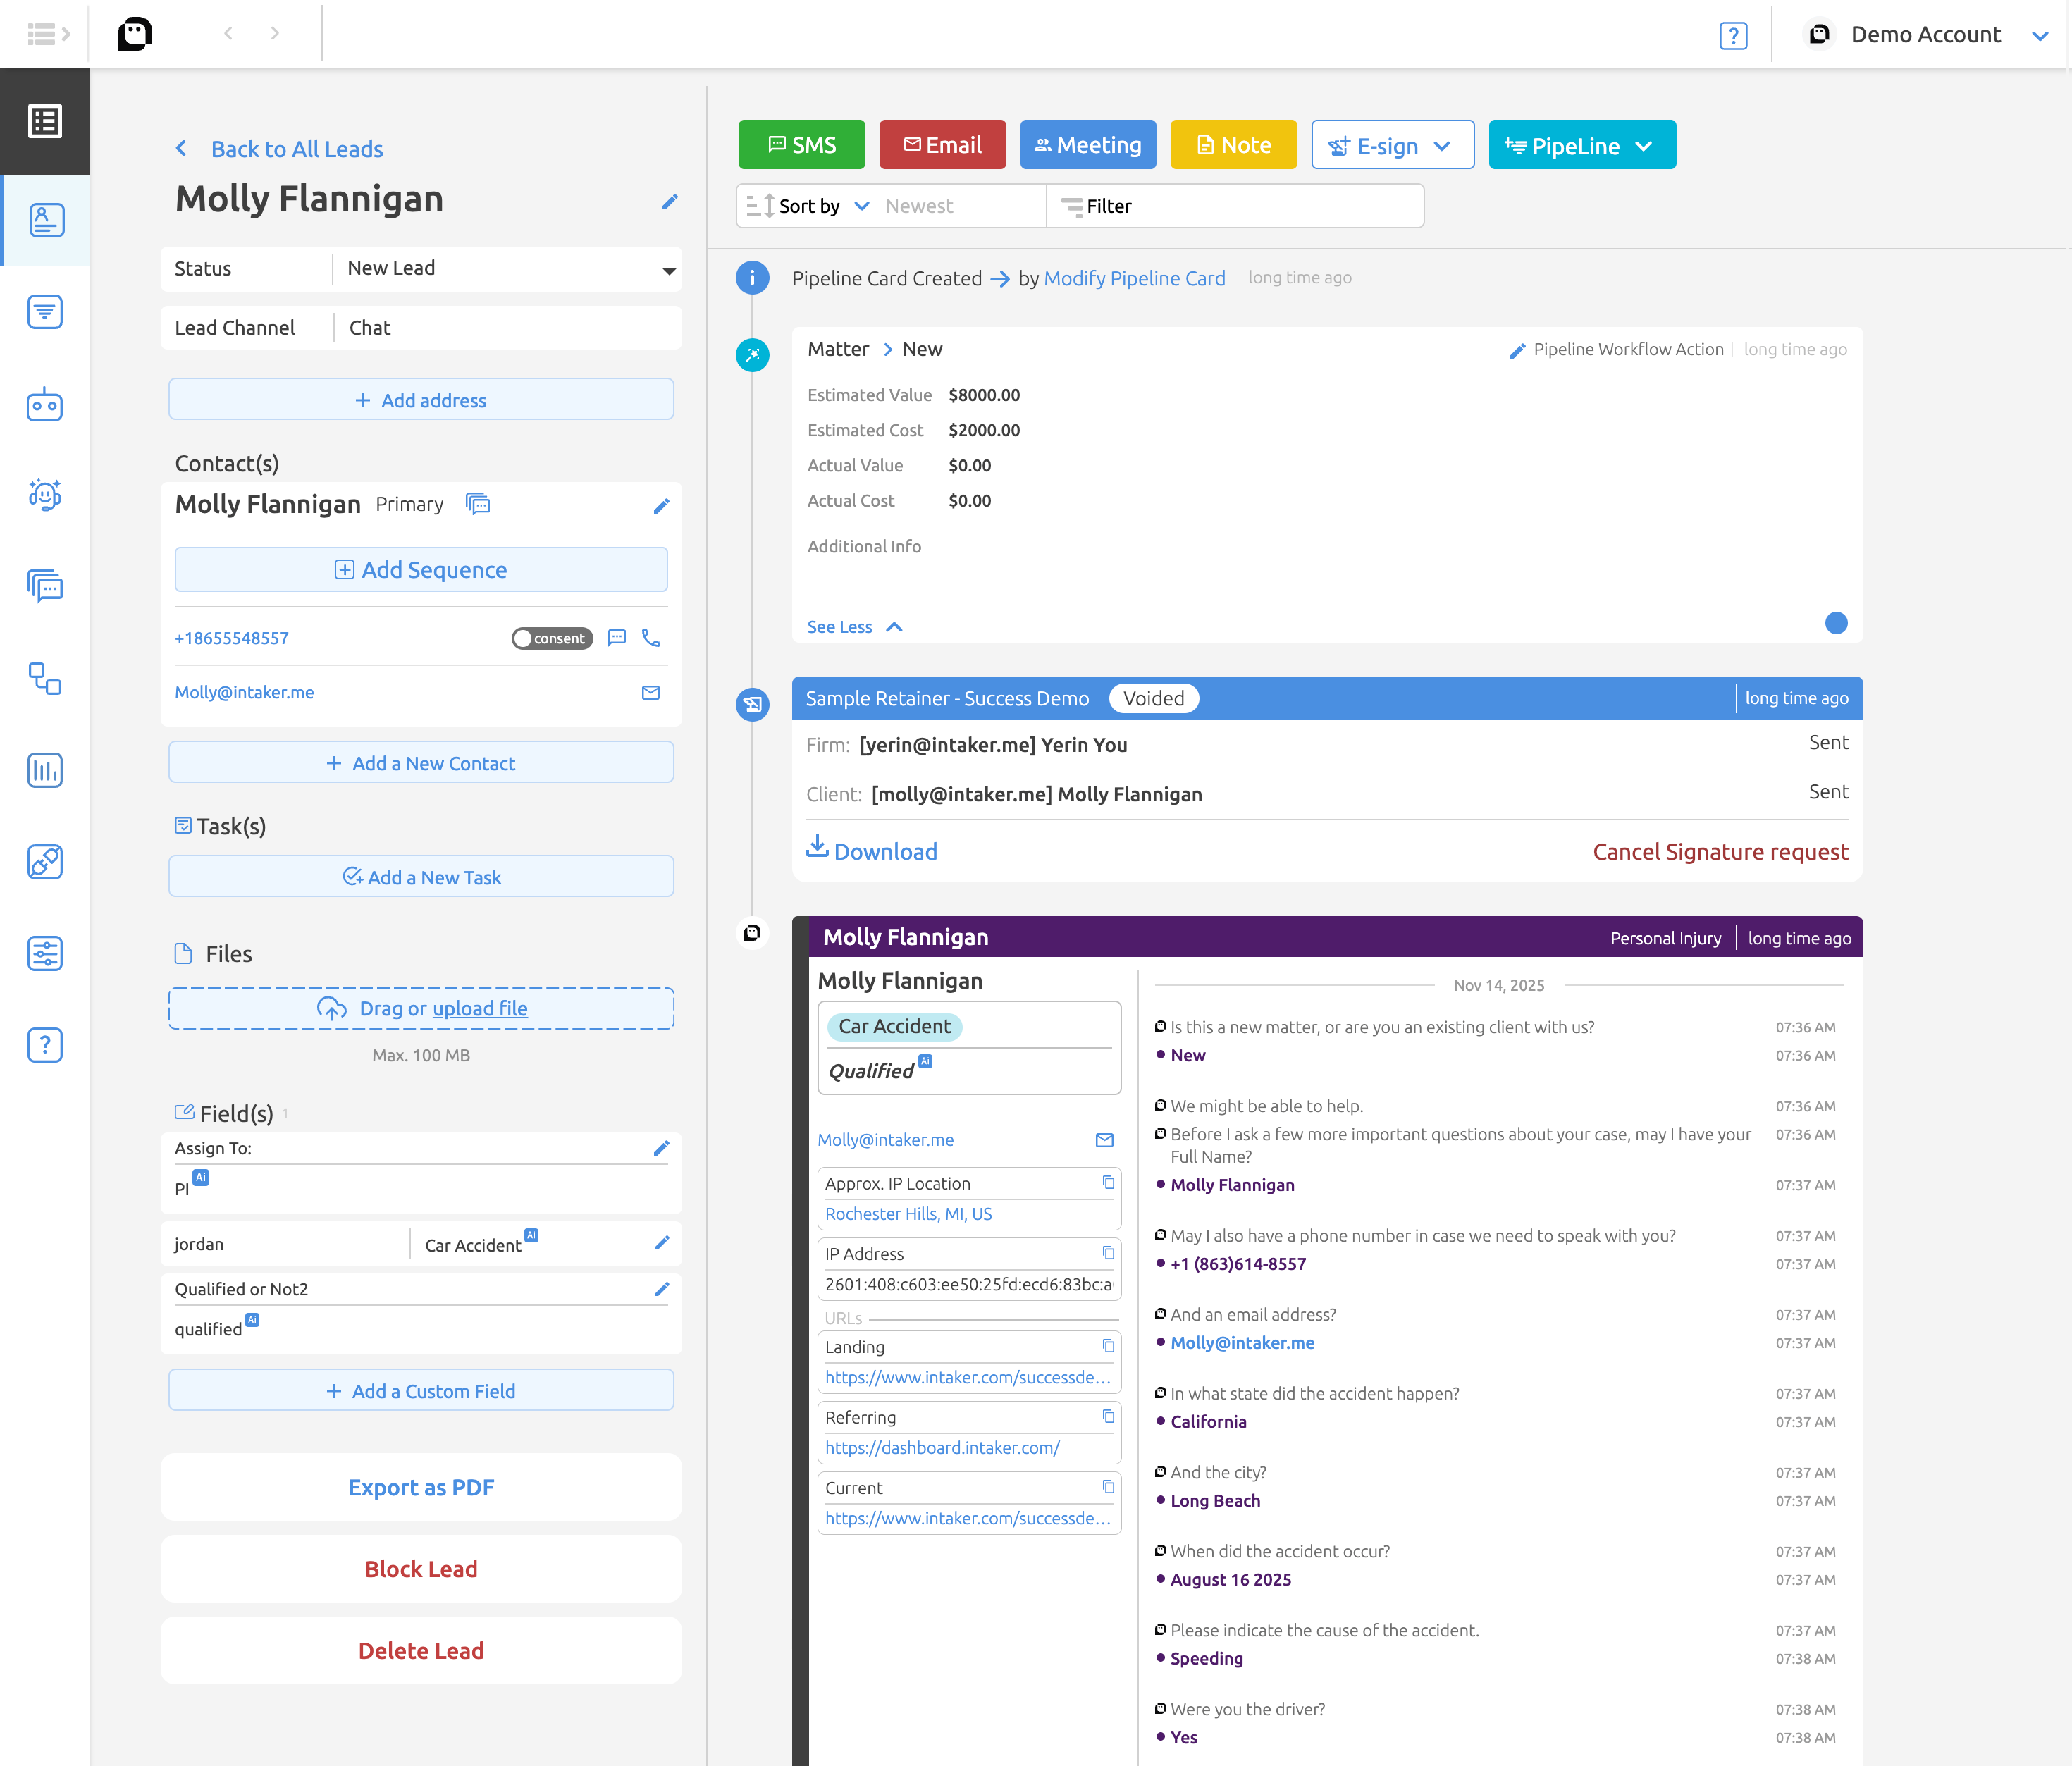Toggle the SMS consent switch
The height and width of the screenshot is (1766, 2072).
point(552,638)
